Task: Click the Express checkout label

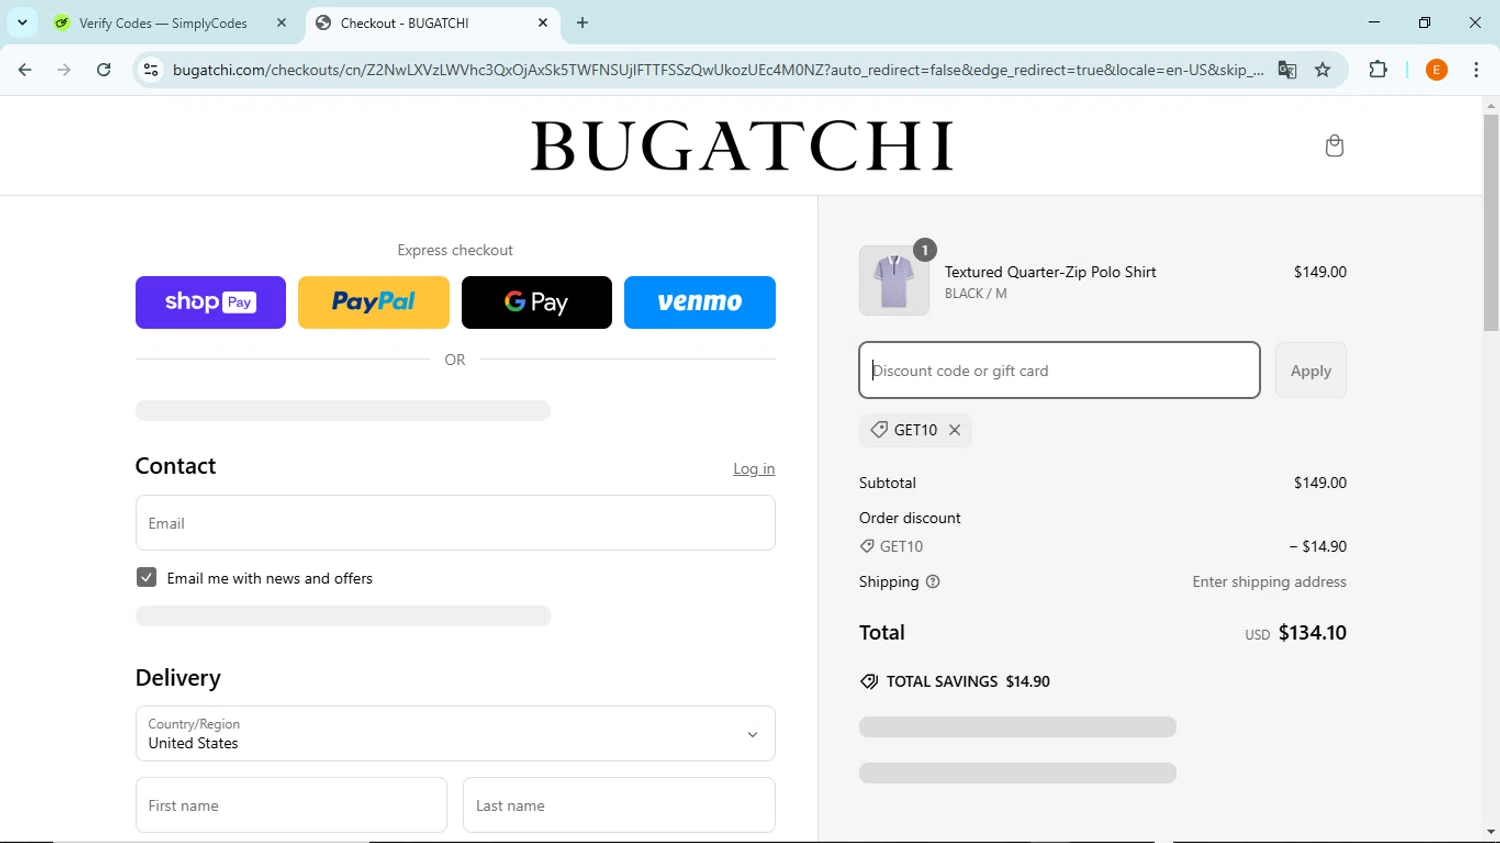Action: (x=455, y=250)
